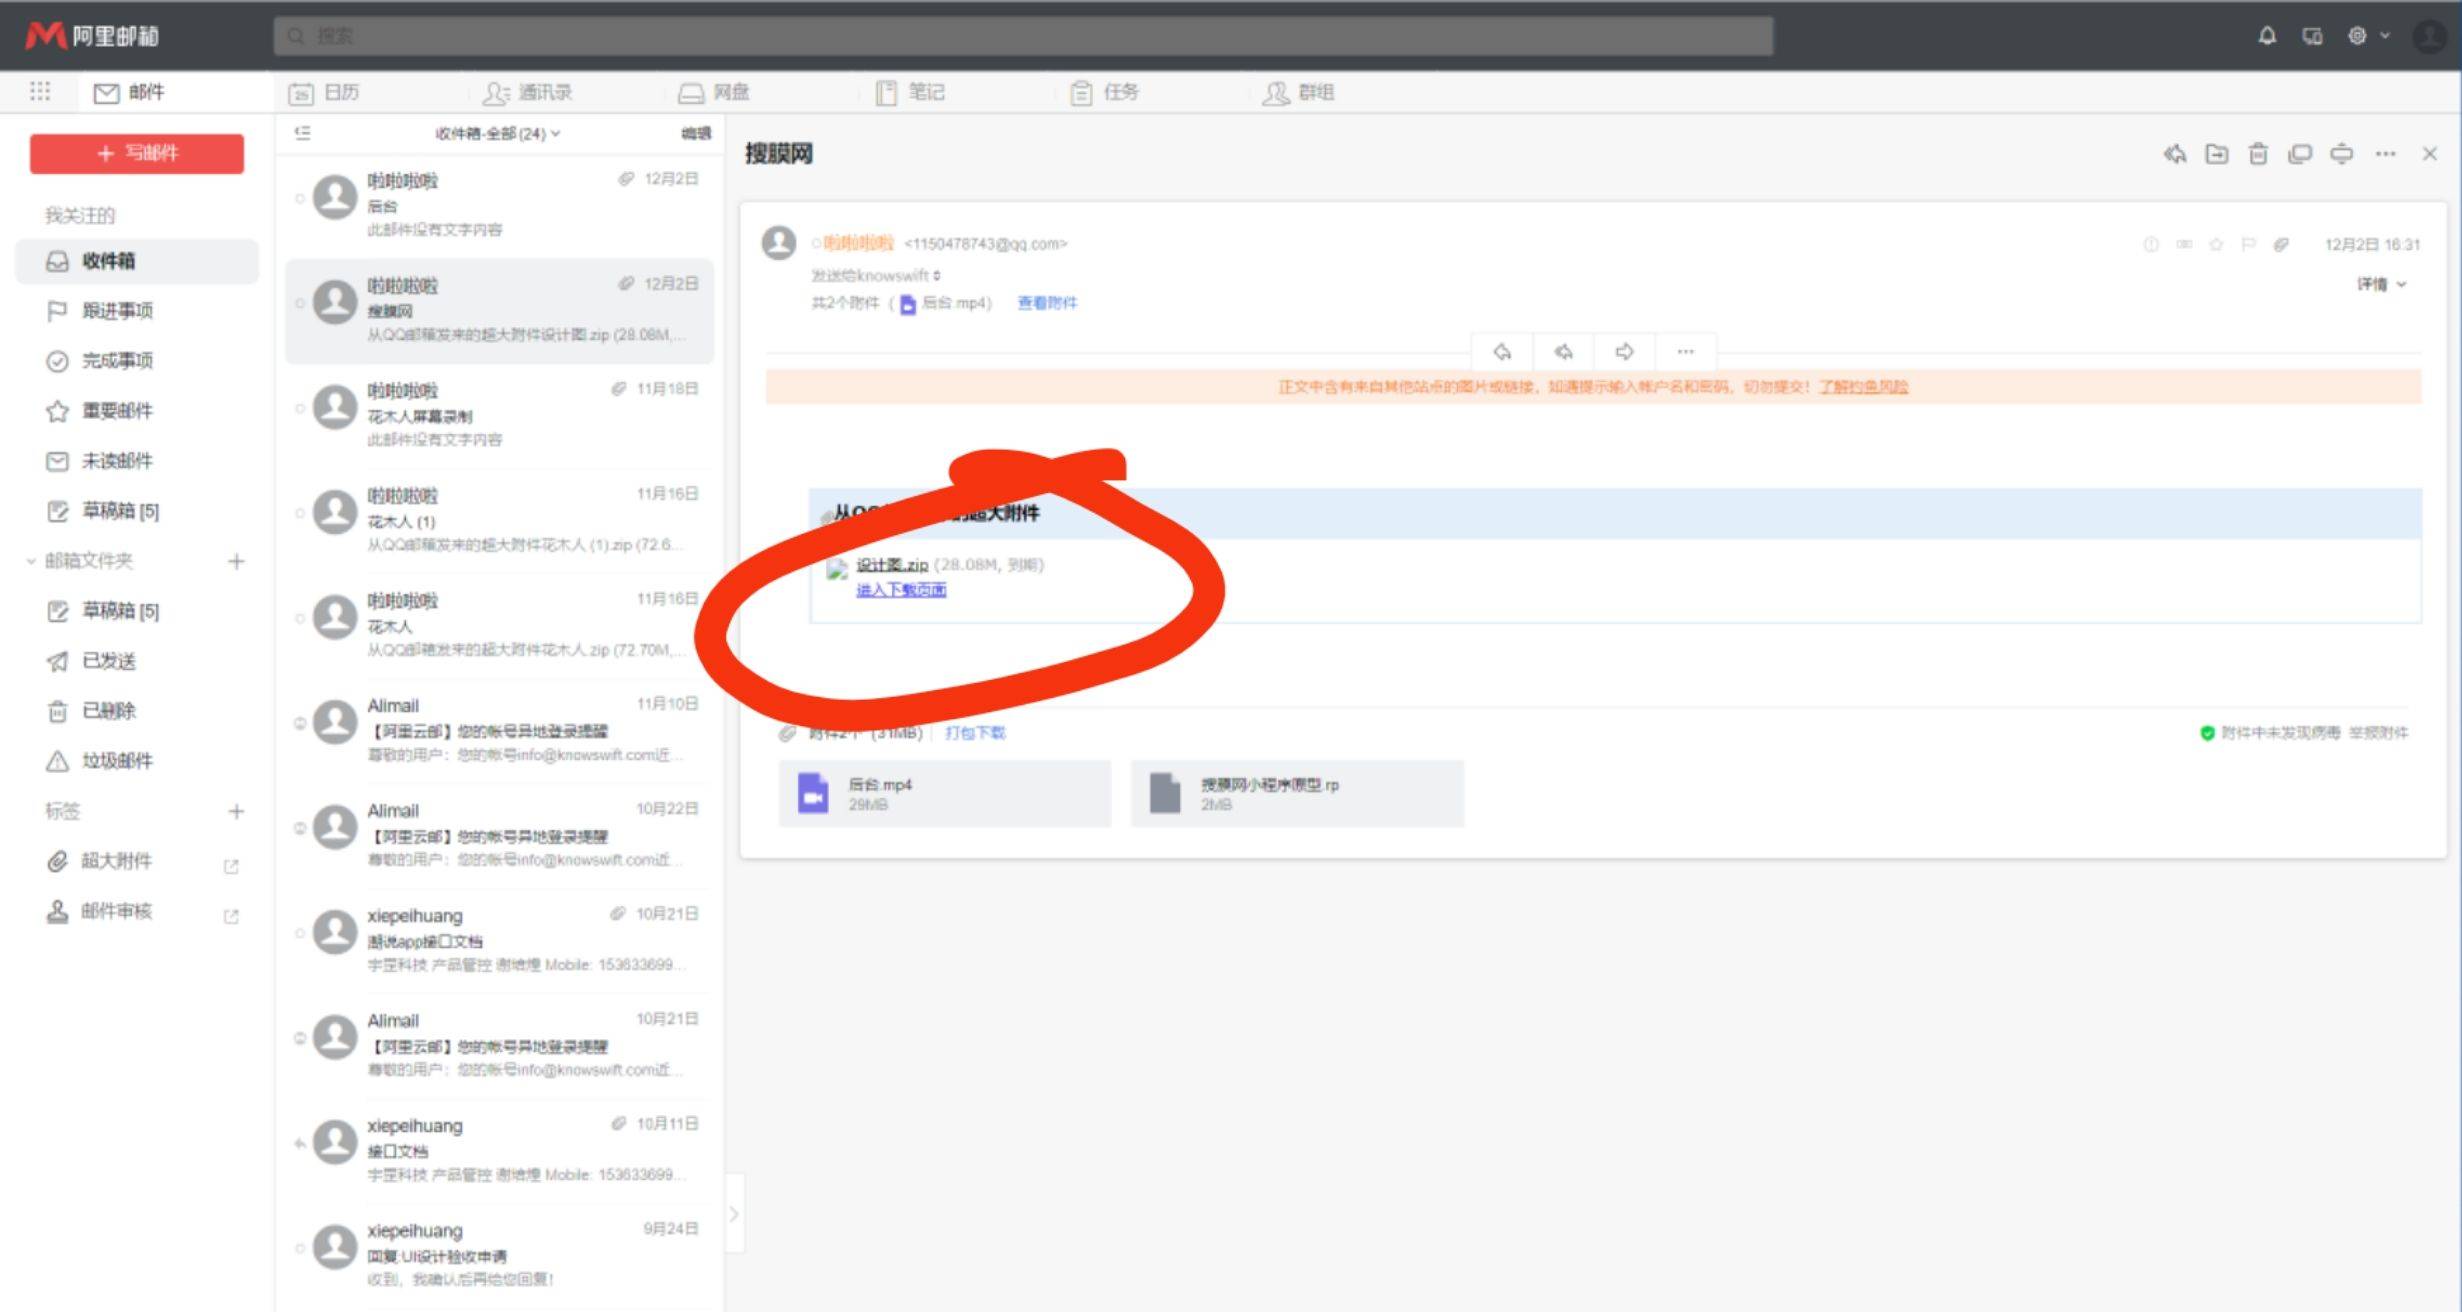Viewport: 2462px width, 1312px height.
Task: Select the 花木人屏幕录制 mail's circle checkbox
Action: tap(299, 409)
